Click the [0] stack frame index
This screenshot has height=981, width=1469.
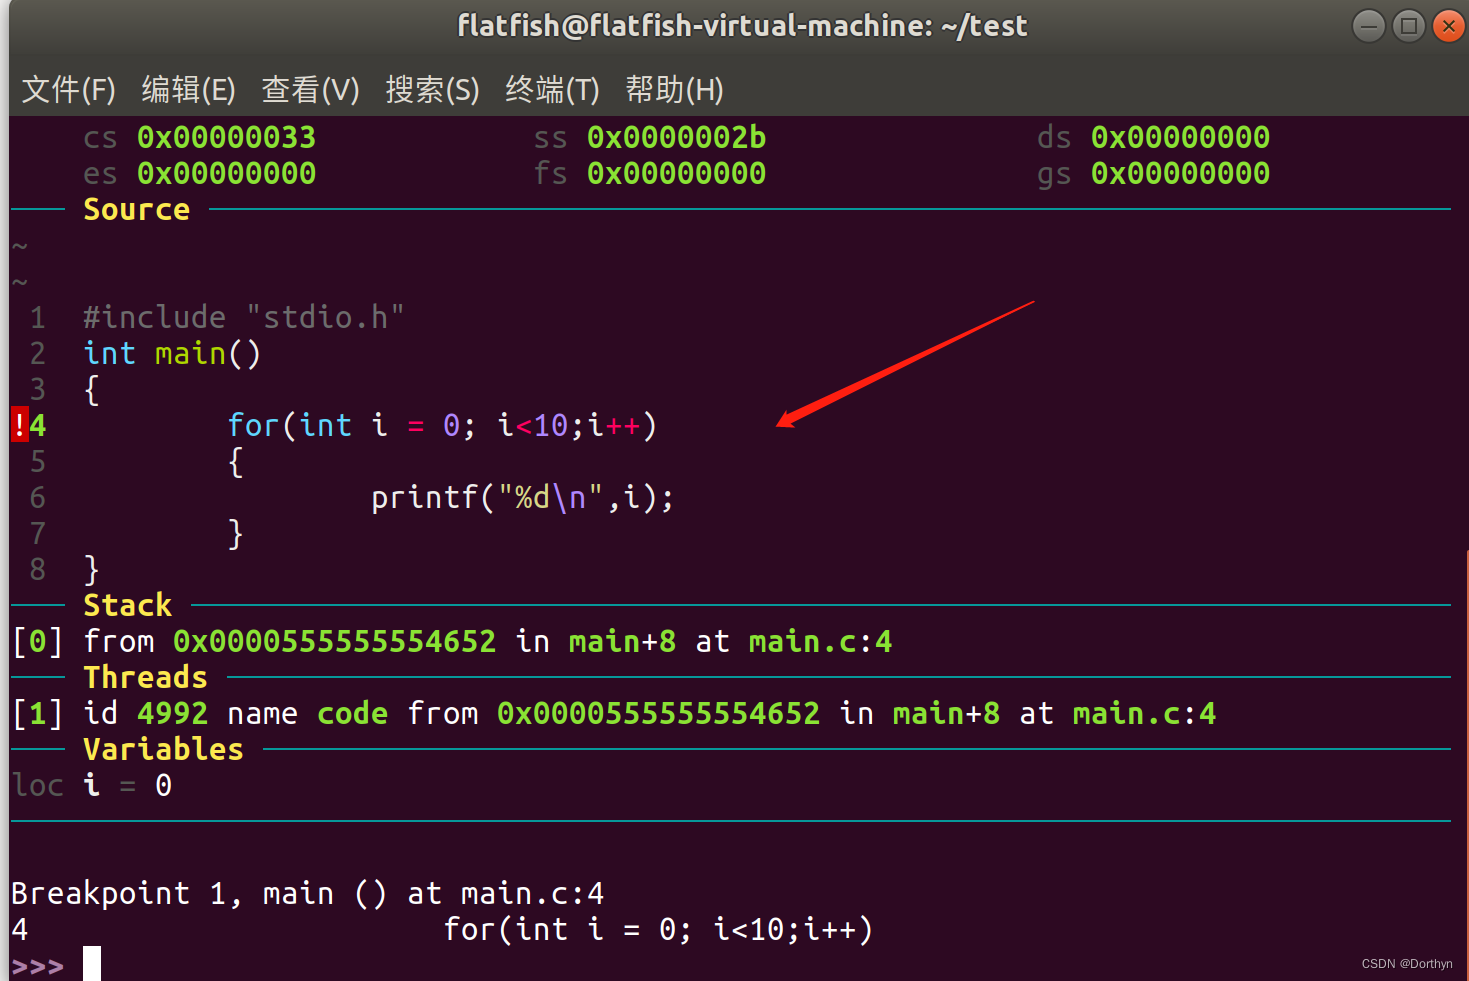pos(38,641)
